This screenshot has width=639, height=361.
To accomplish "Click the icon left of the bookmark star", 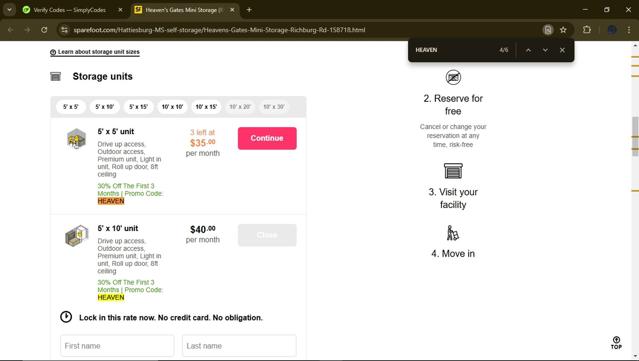I will (548, 30).
